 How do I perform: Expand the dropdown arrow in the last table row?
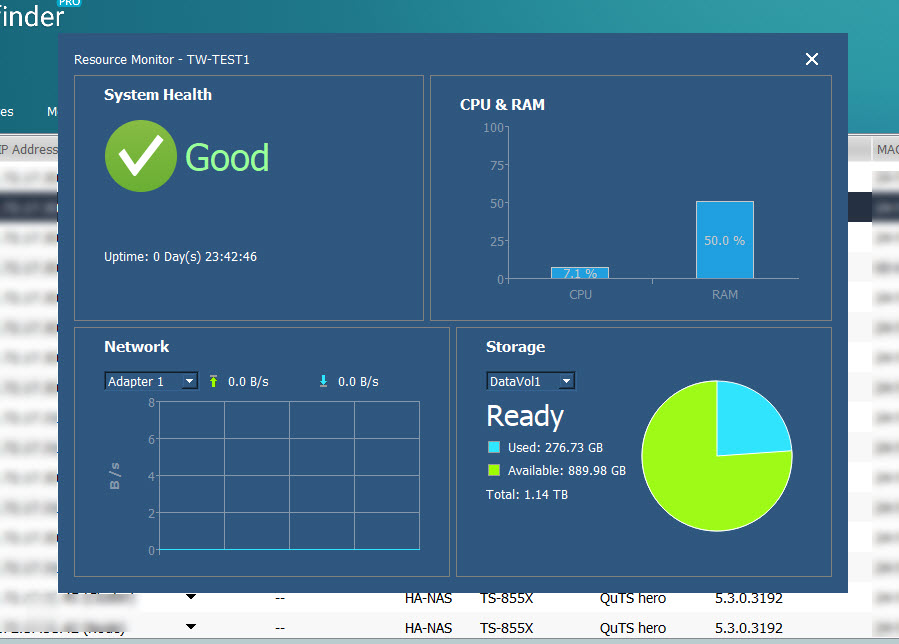pyautogui.click(x=190, y=627)
